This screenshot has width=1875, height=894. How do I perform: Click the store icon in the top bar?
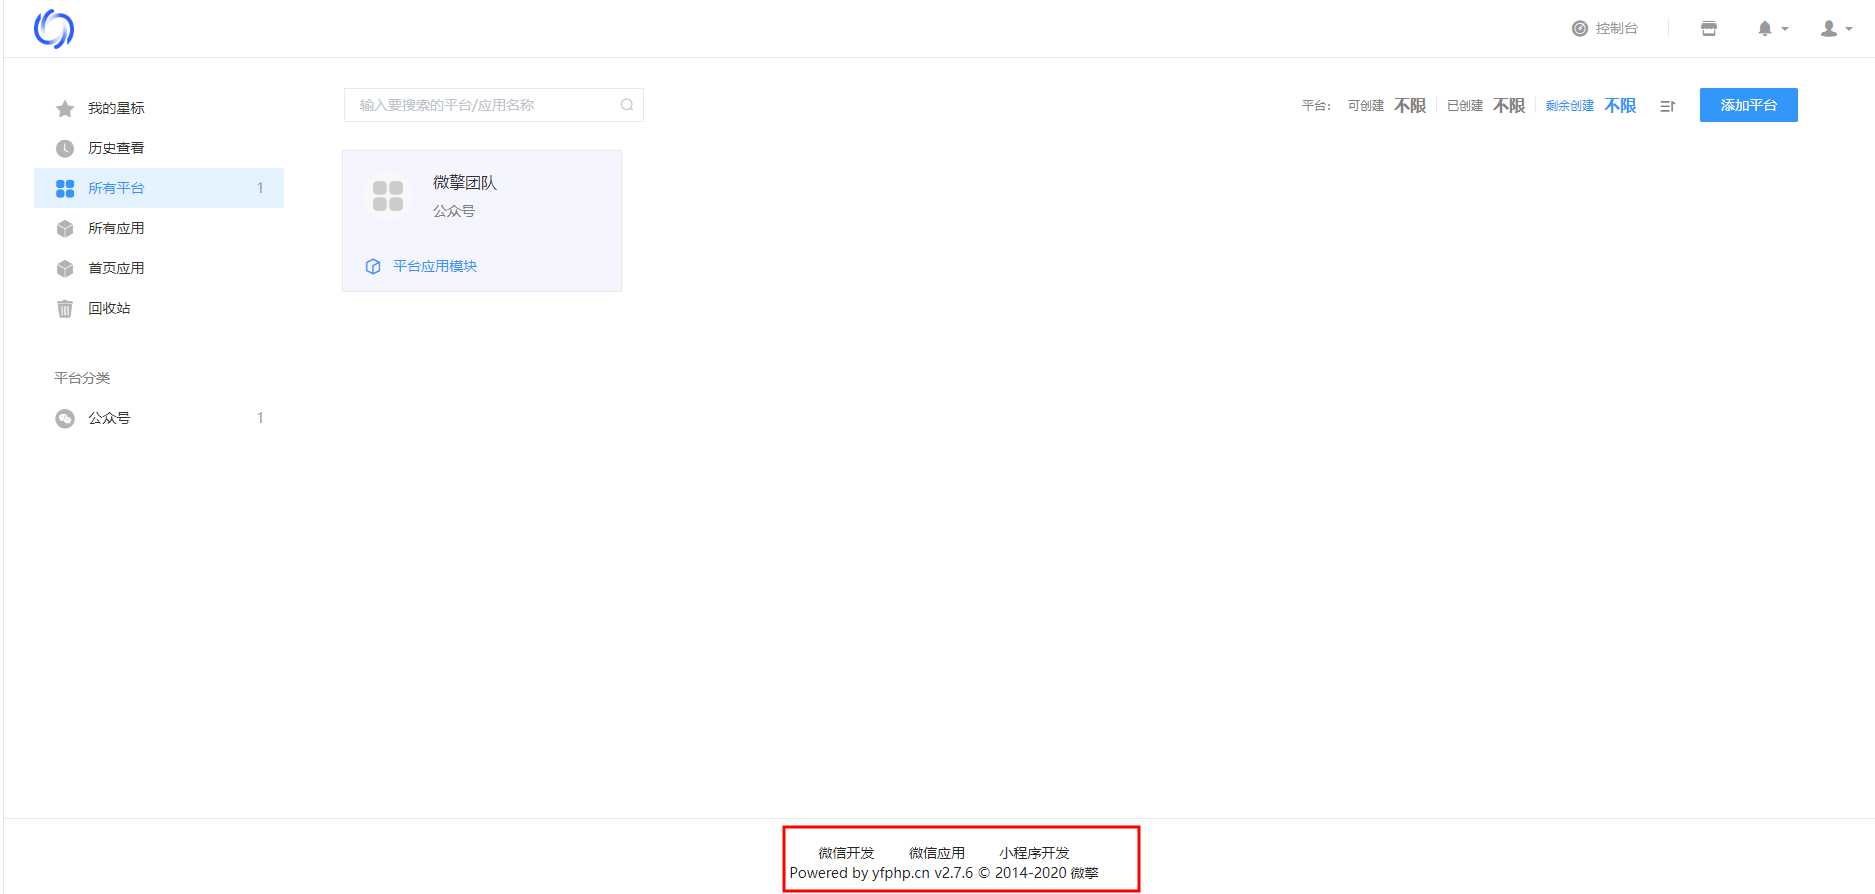coord(1709,28)
